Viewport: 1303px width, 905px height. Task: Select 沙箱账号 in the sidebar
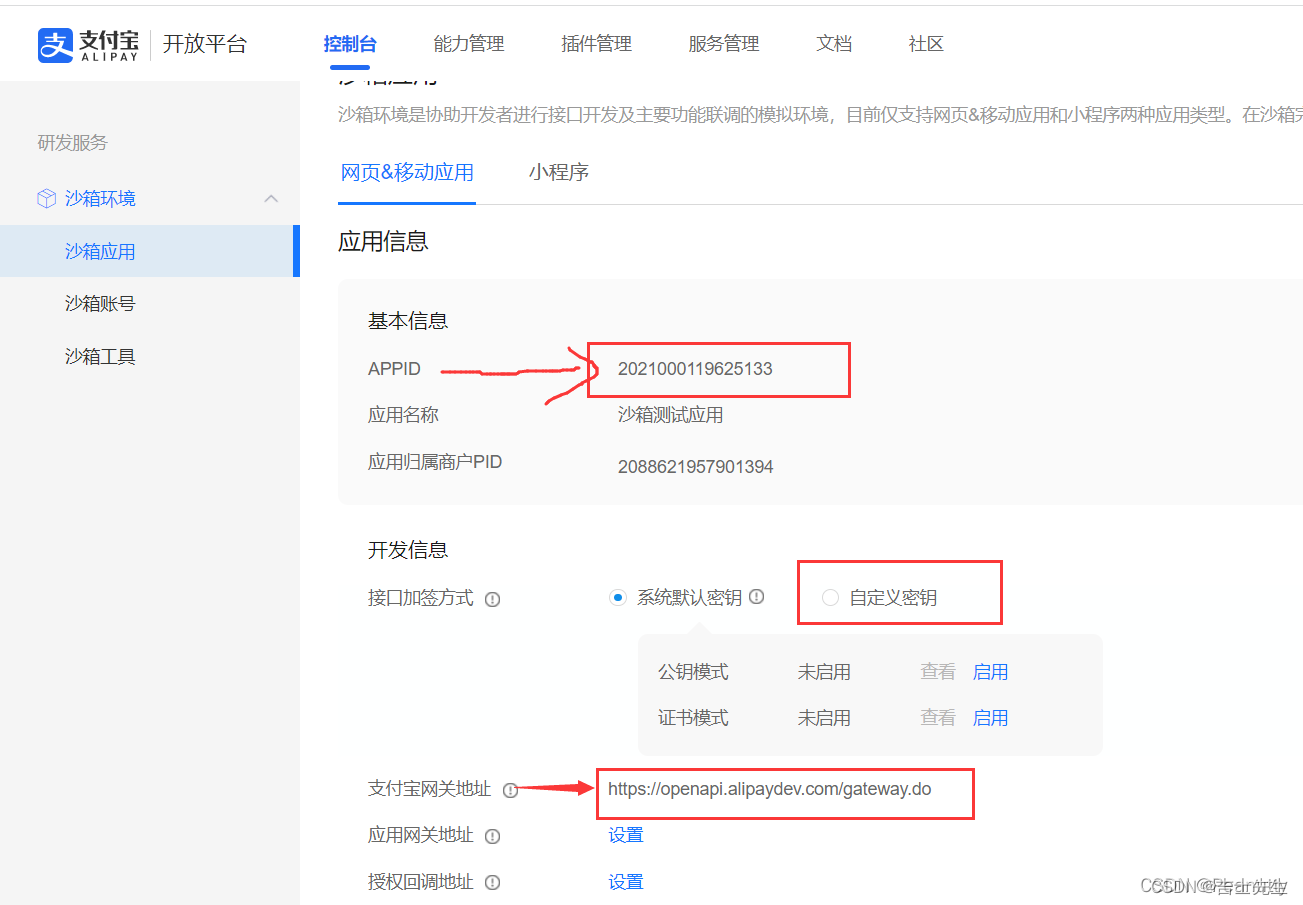click(x=100, y=303)
